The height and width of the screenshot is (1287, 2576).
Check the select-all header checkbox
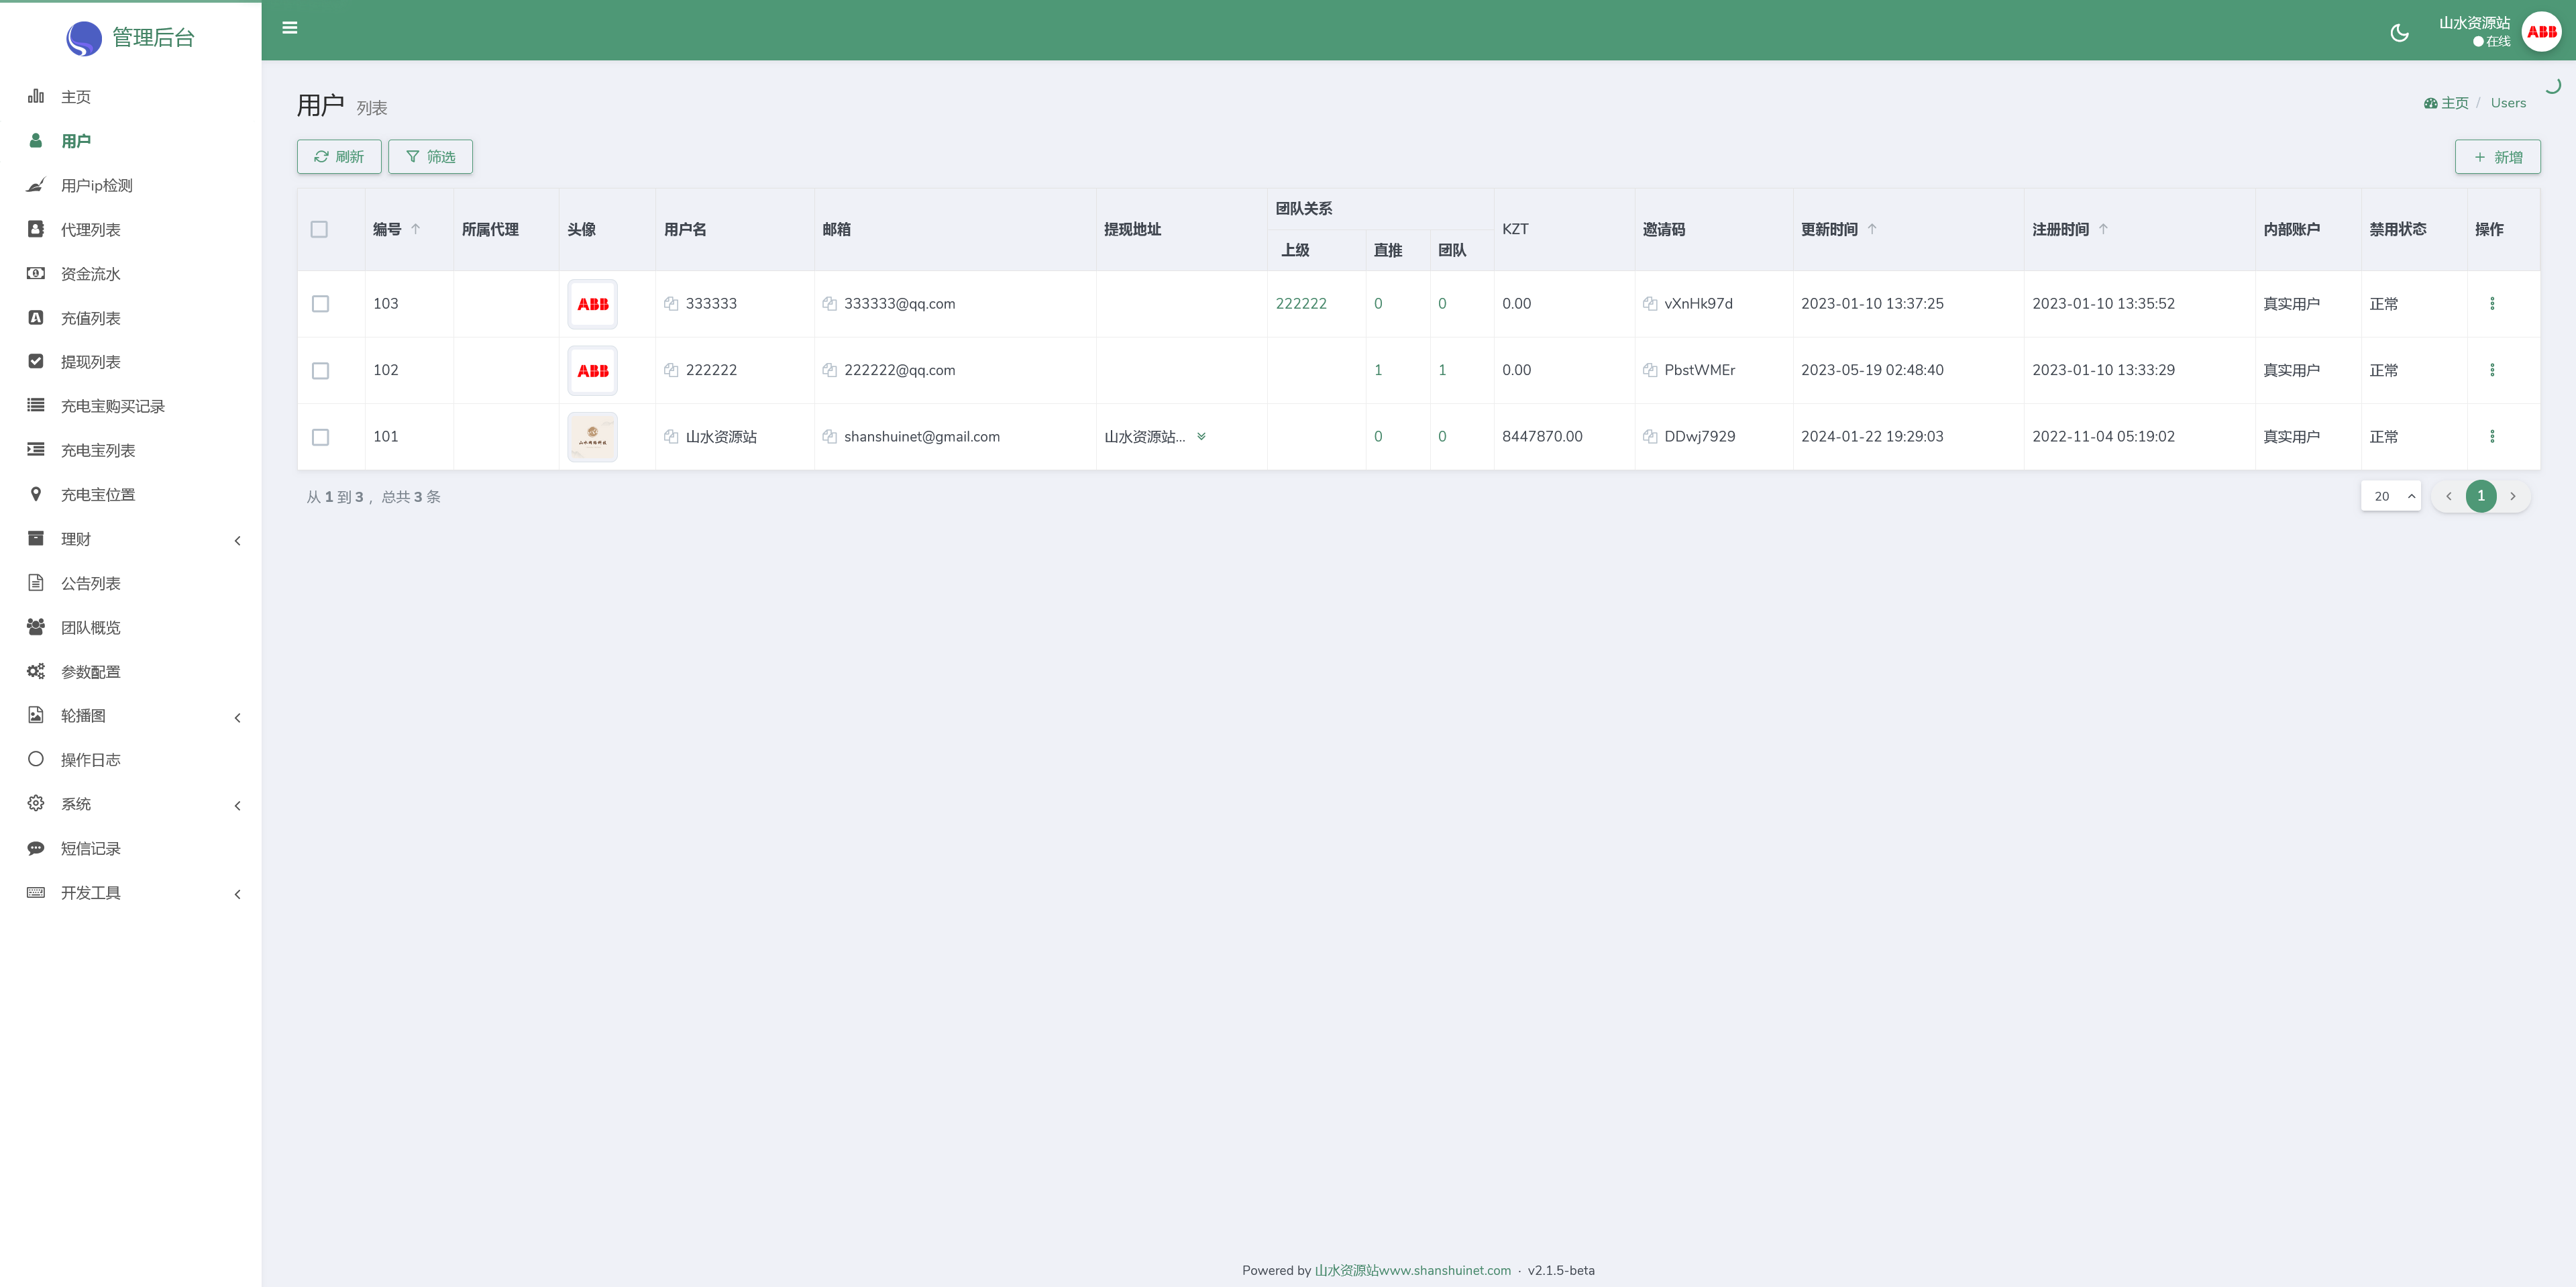[x=319, y=230]
